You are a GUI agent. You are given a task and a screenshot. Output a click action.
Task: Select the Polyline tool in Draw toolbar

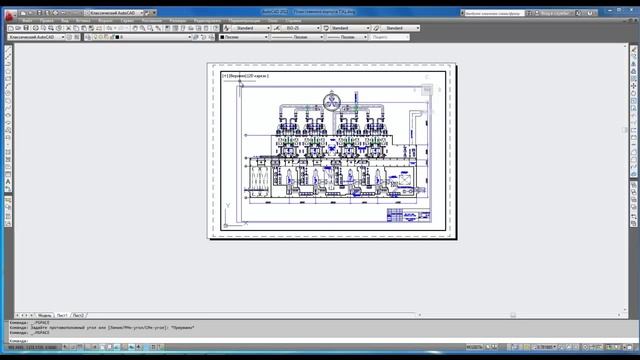point(8,64)
